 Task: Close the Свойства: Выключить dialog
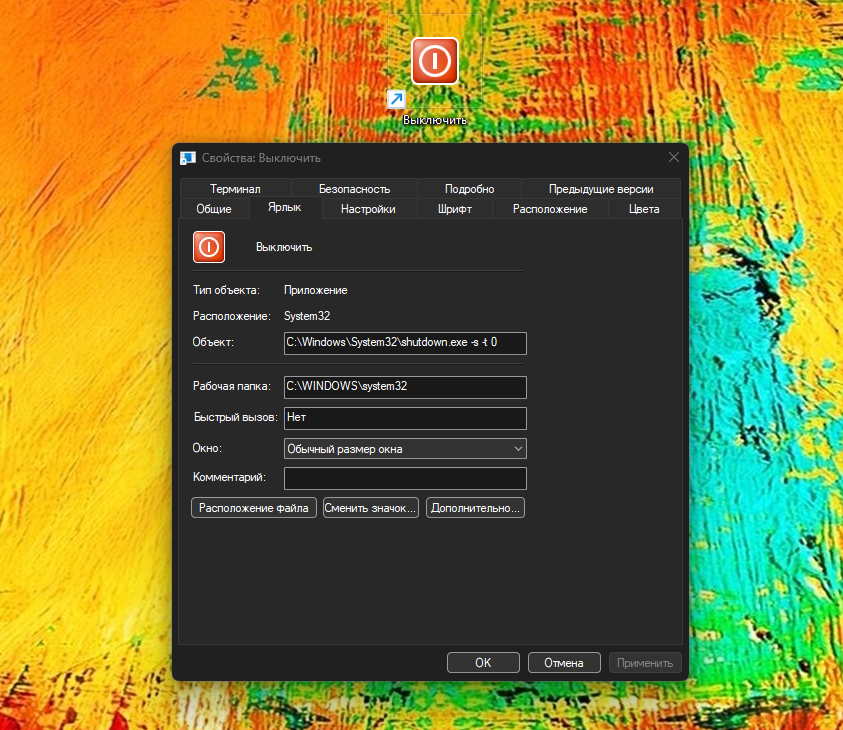[674, 157]
